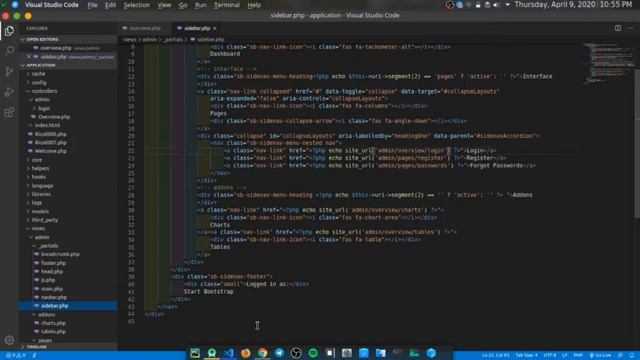Open the Terminal menu
The height and width of the screenshot is (360, 640).
[x=227, y=5]
